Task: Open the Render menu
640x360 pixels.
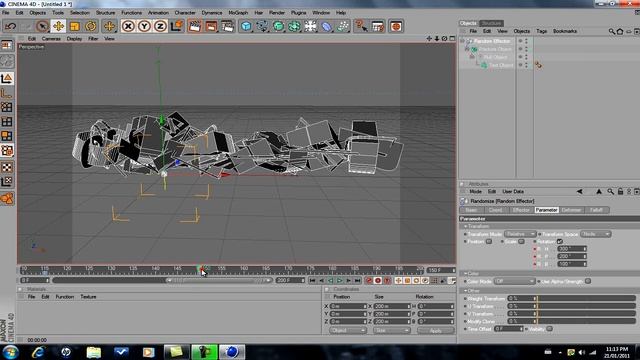Action: point(277,13)
